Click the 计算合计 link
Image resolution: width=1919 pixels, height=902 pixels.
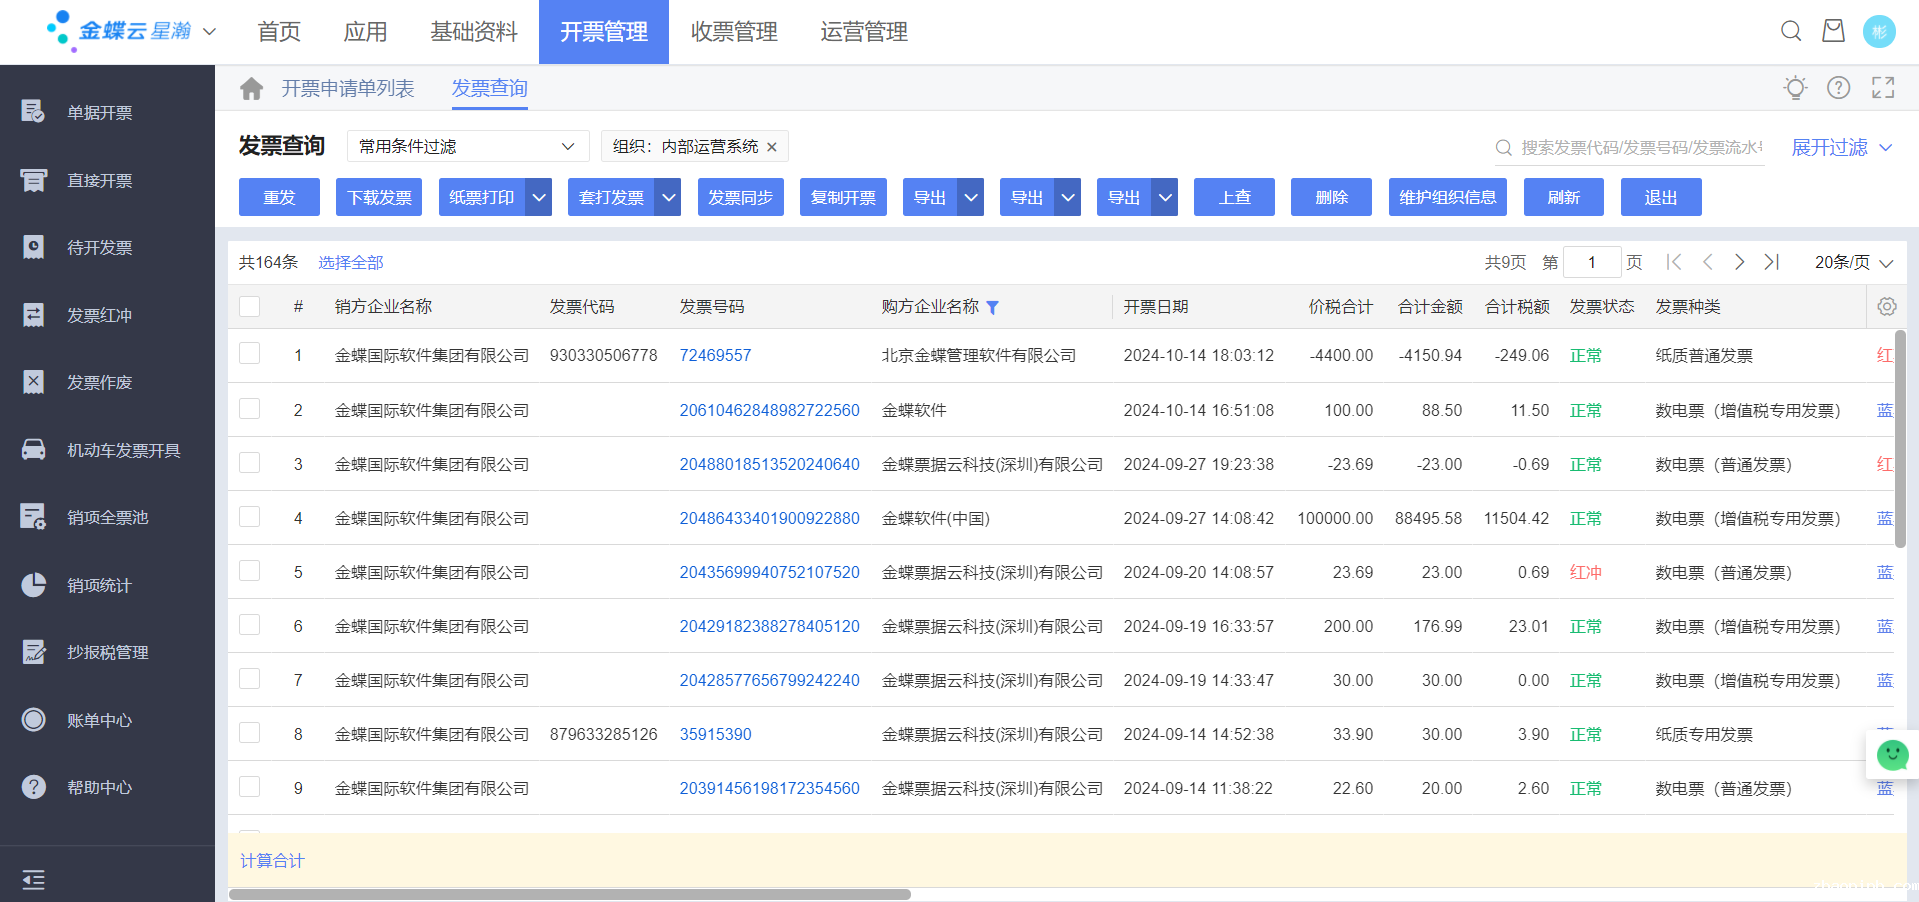tap(272, 860)
